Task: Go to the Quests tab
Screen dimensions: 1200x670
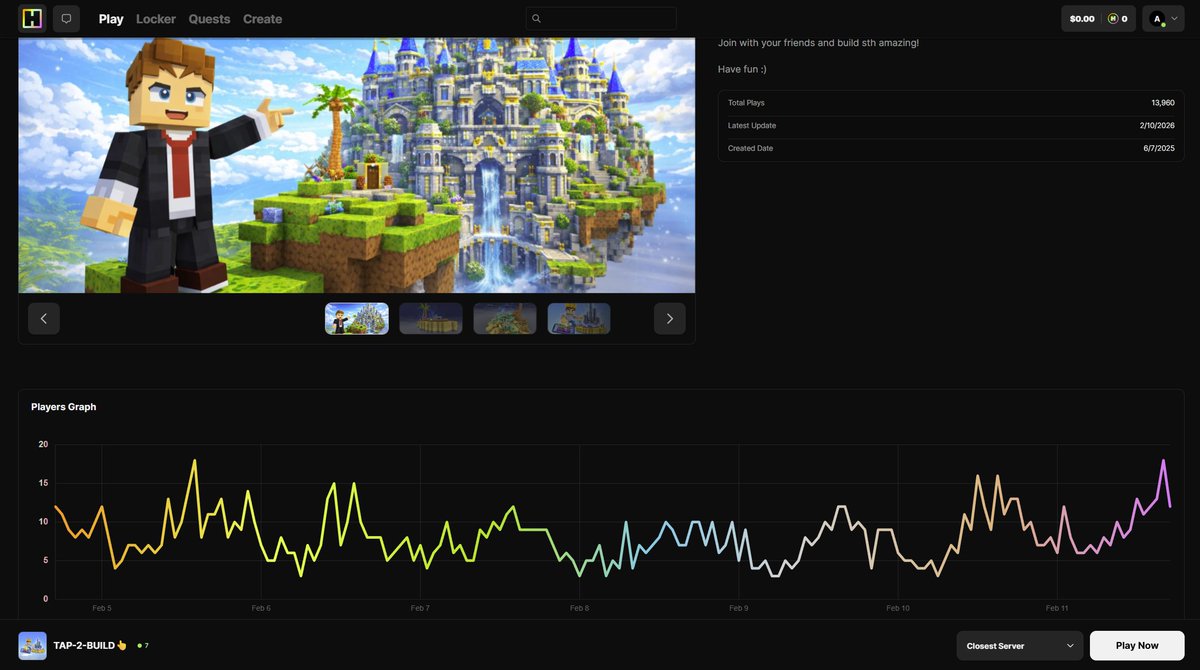Action: [209, 19]
